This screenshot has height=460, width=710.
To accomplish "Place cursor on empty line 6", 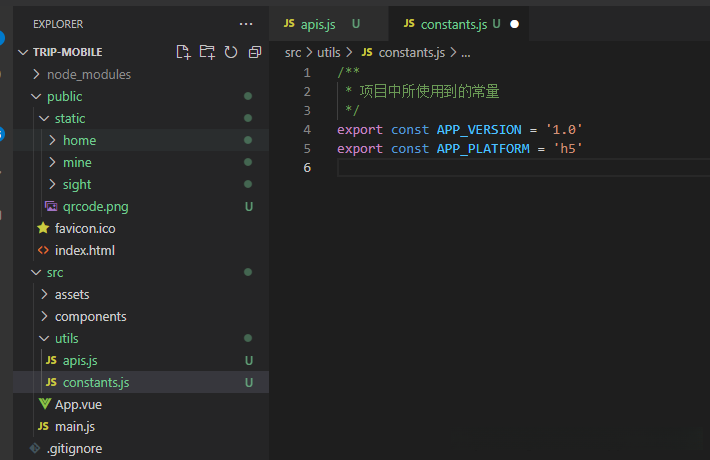I will (x=500, y=168).
